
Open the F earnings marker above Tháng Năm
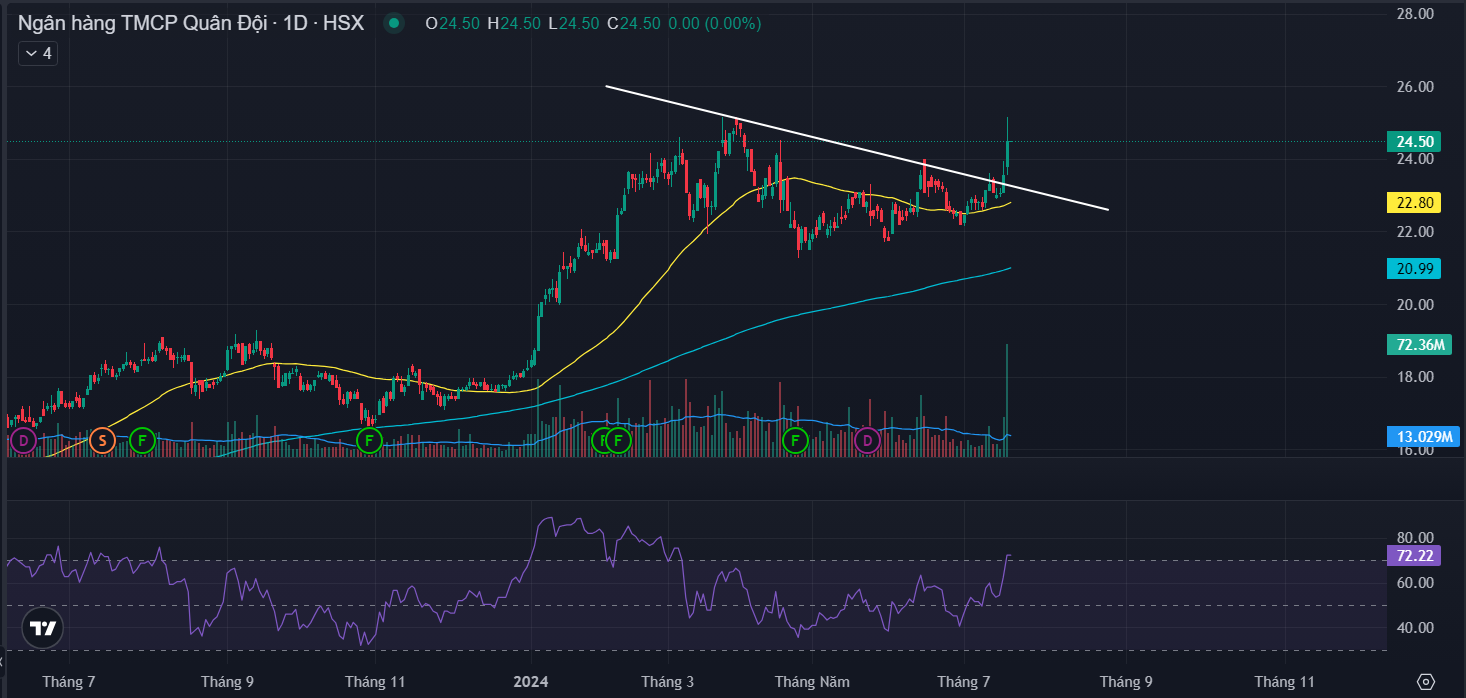point(796,439)
